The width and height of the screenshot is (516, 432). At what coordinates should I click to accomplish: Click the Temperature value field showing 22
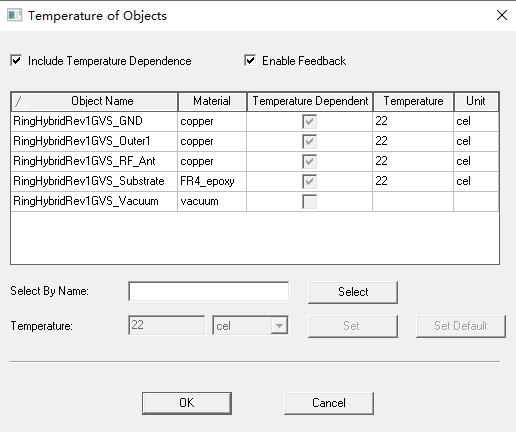pos(167,325)
